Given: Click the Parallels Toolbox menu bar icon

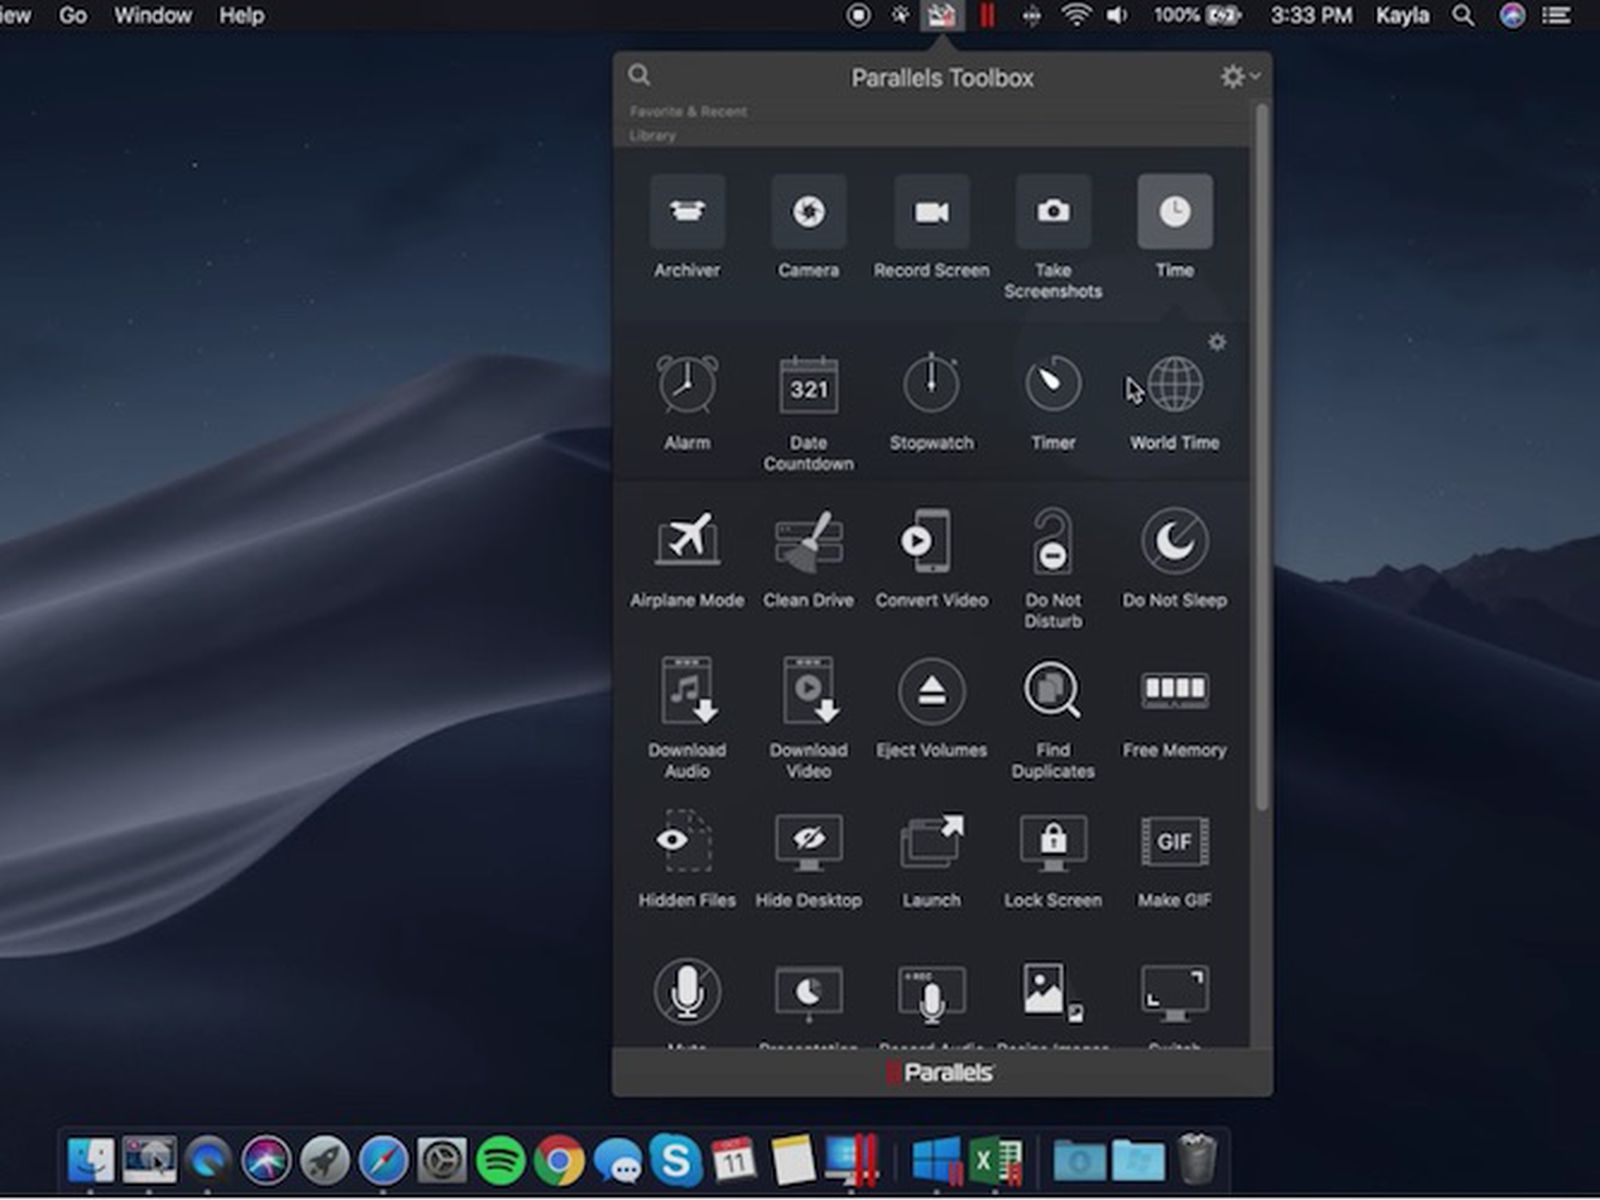Looking at the screenshot, I should (940, 15).
